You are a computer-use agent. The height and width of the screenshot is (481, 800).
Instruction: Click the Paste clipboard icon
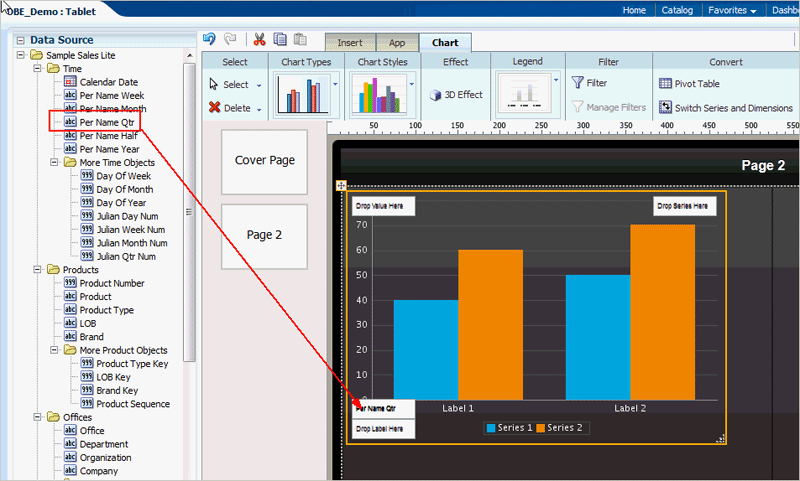301,39
